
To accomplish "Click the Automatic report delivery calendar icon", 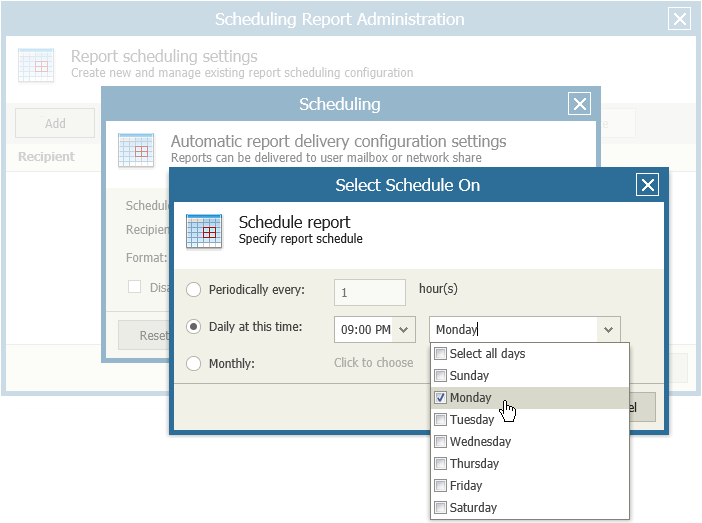I will click(x=136, y=149).
